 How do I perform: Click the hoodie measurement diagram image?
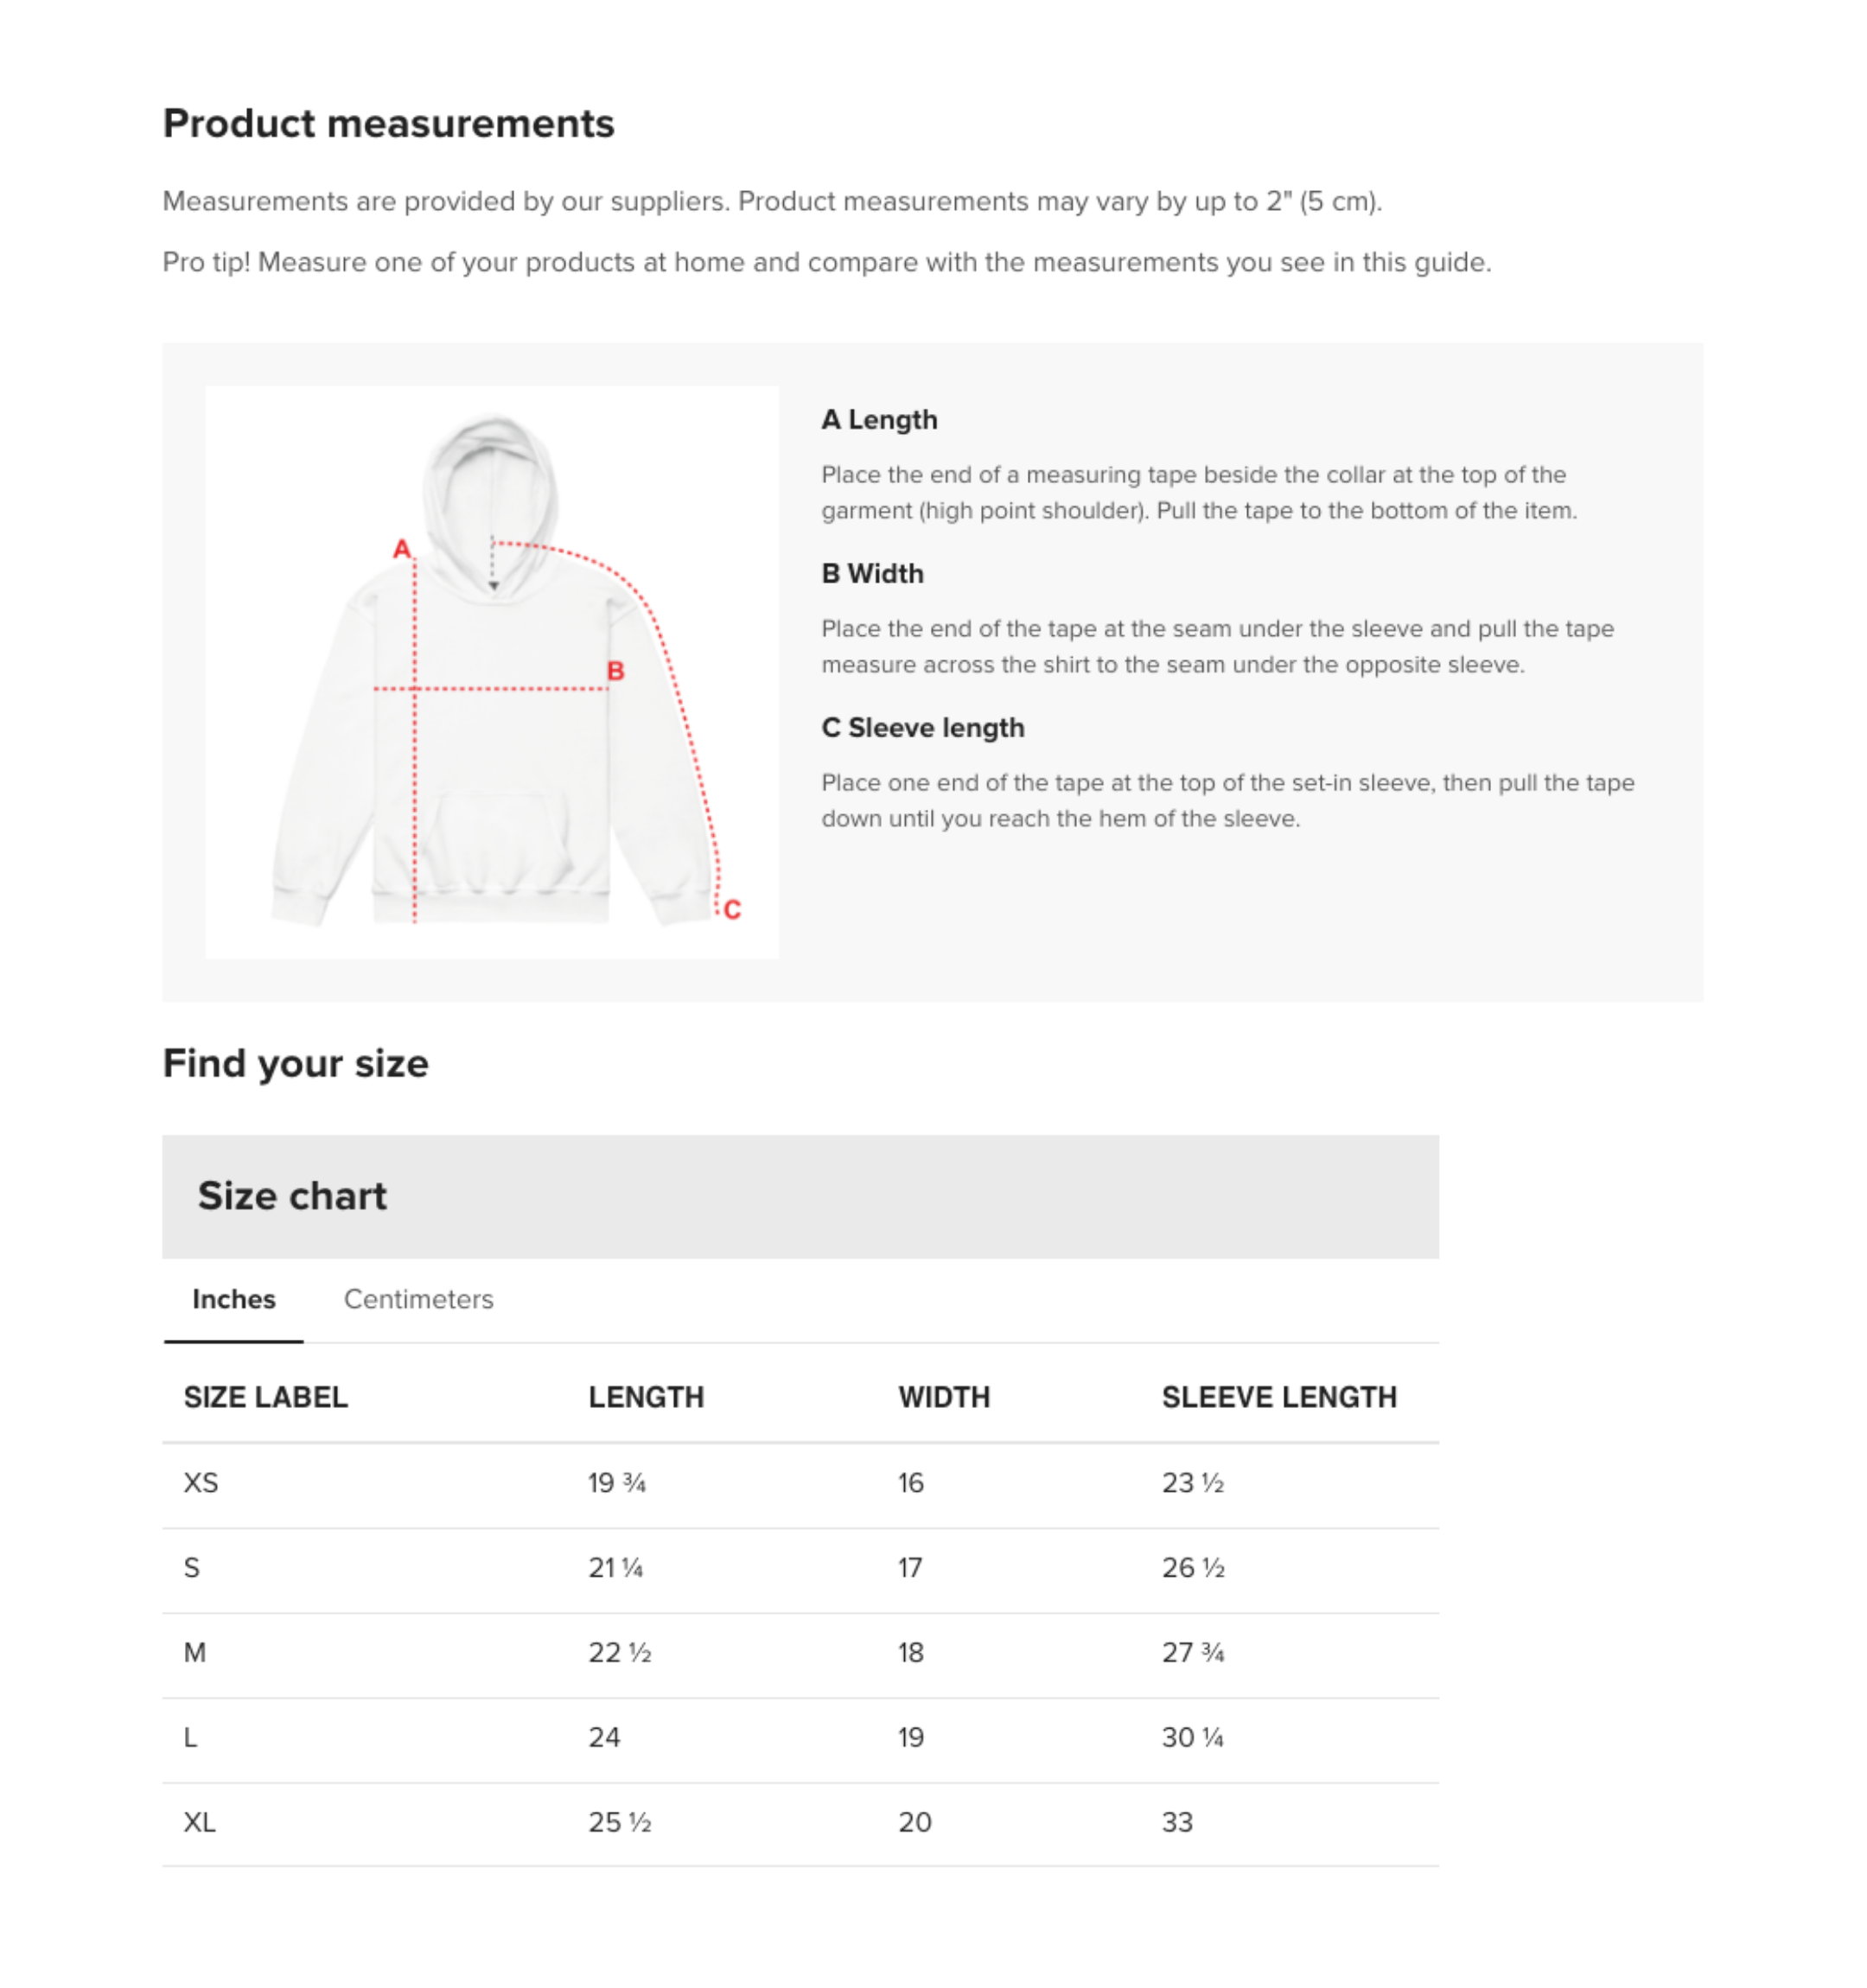pos(492,672)
